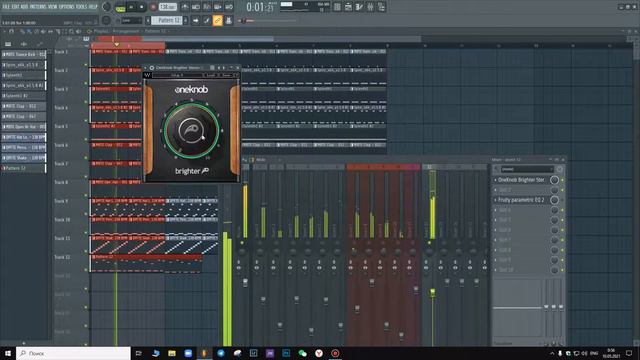The width and height of the screenshot is (640, 360).
Task: Click the countdown before recording icon
Action: (x=207, y=7)
